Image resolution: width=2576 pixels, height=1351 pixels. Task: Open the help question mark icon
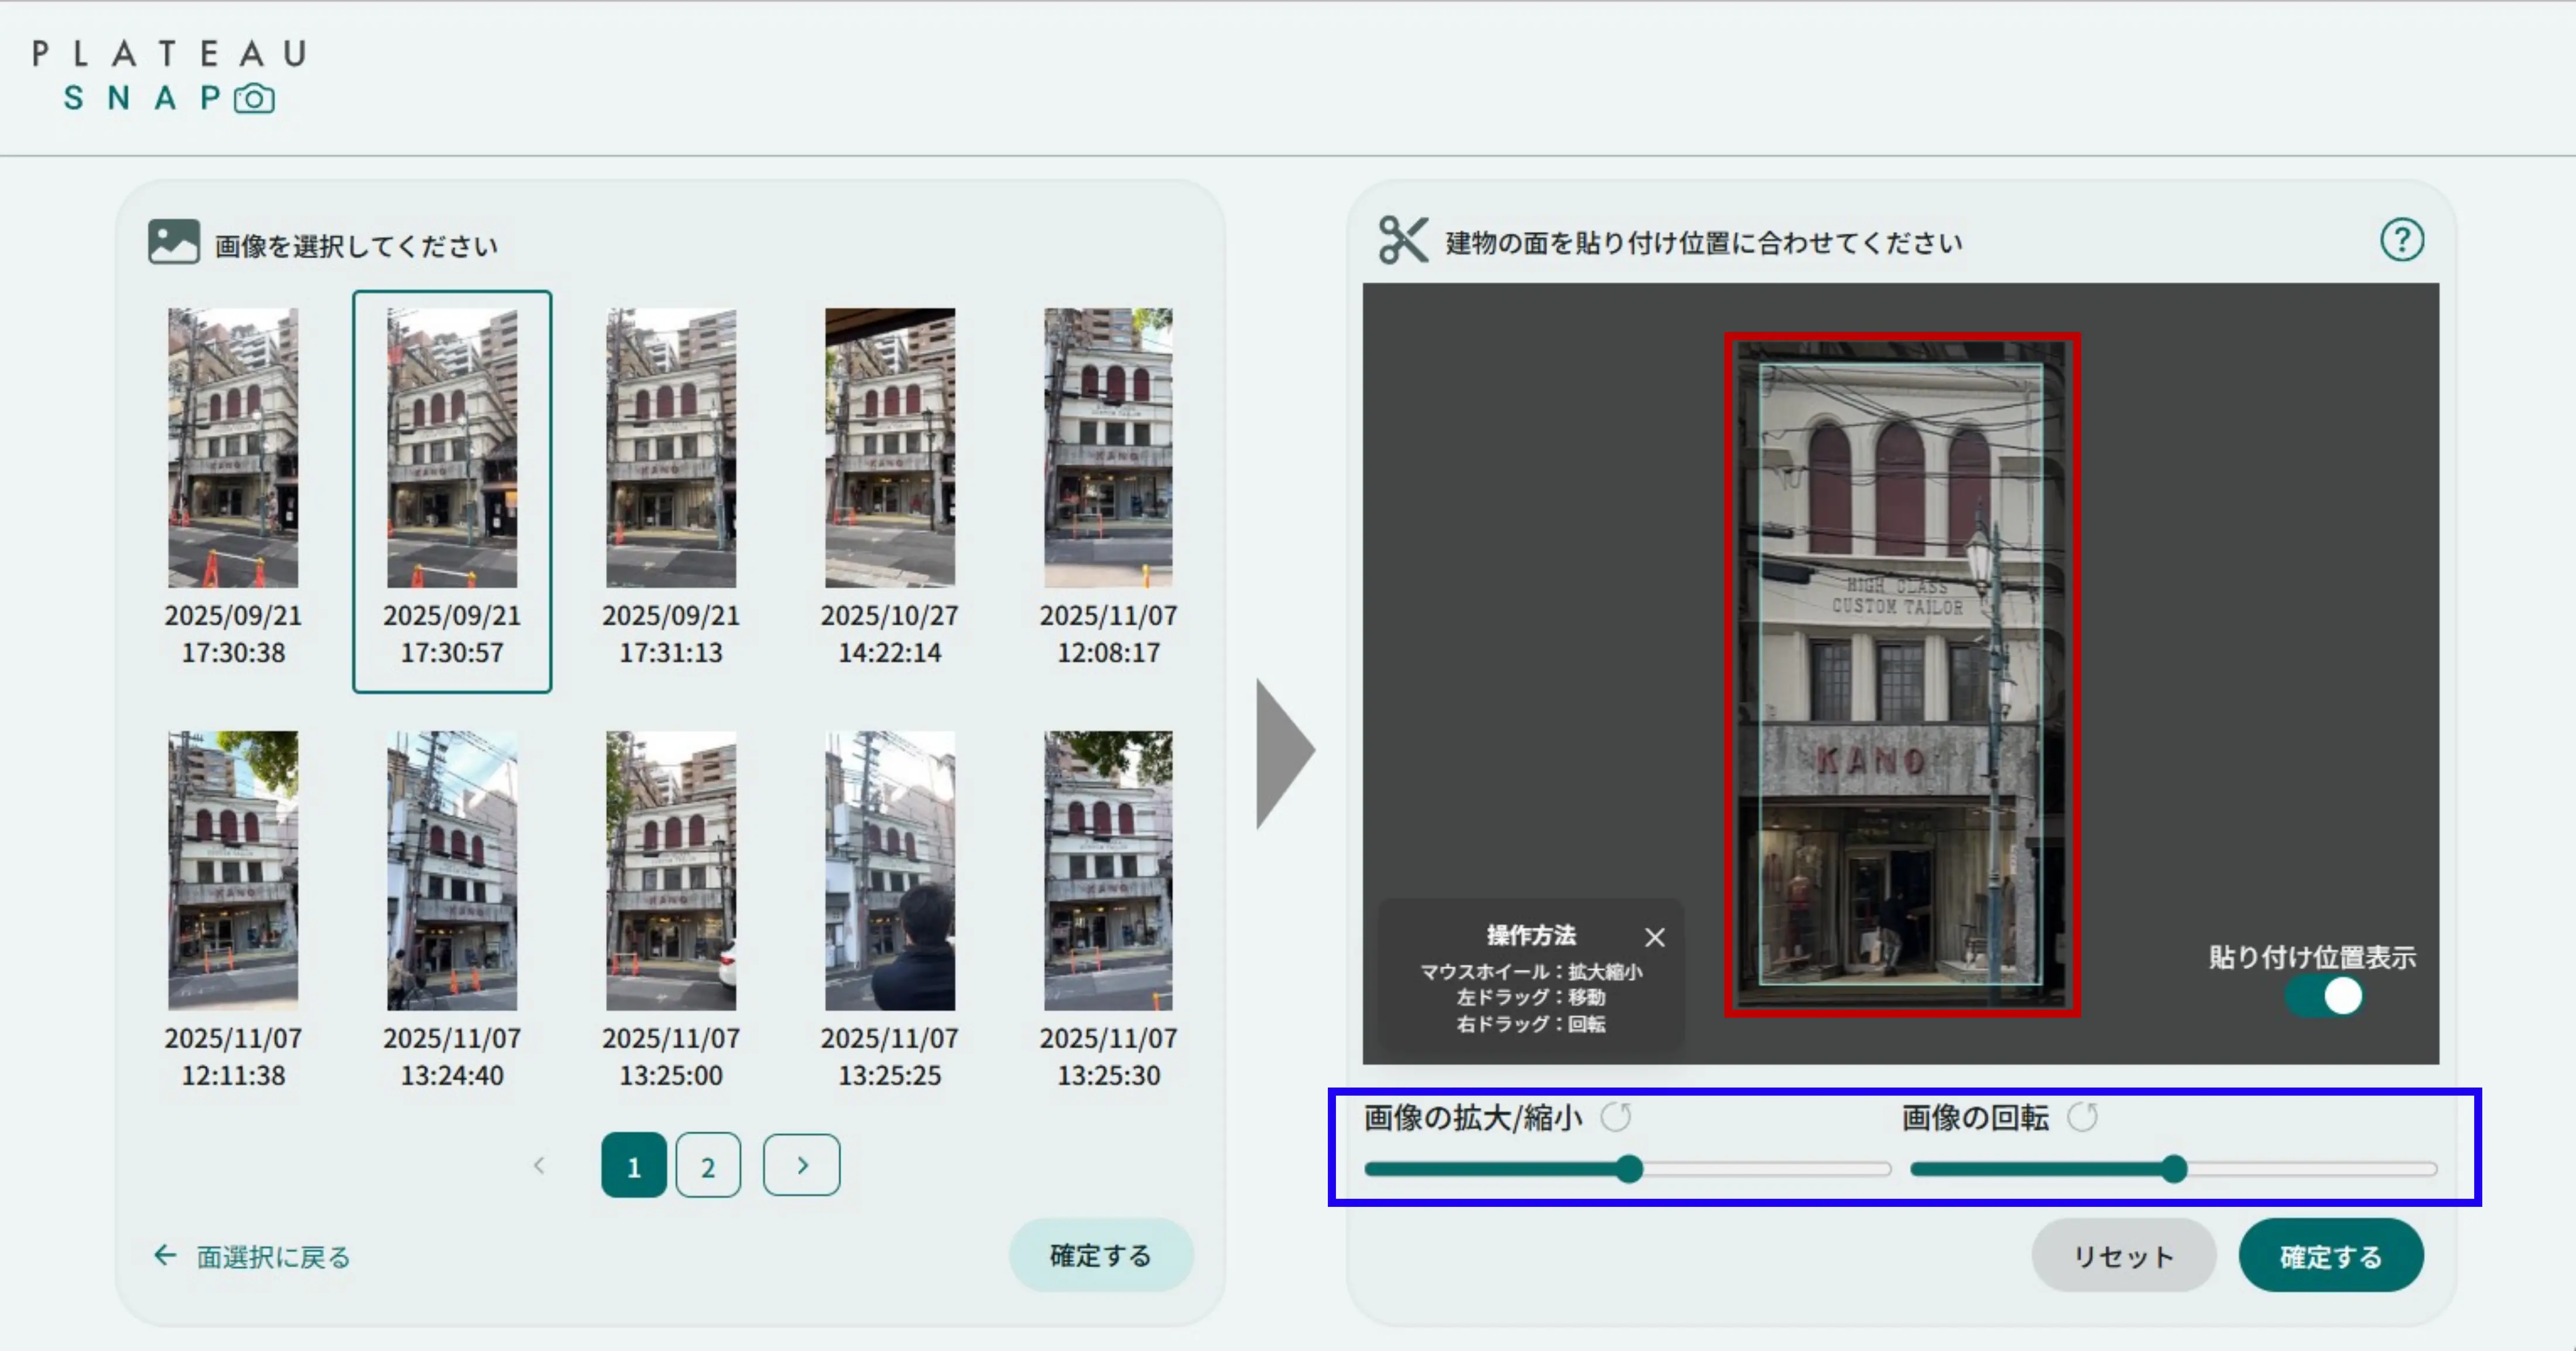(2404, 239)
